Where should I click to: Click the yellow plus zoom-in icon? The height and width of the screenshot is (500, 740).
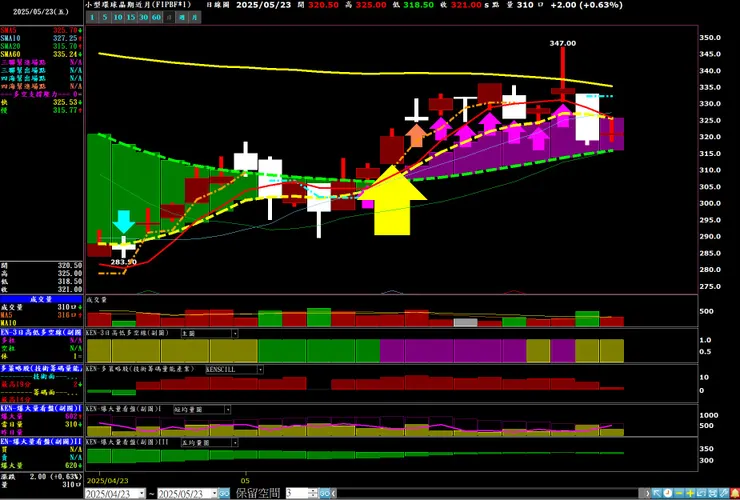tap(690, 493)
